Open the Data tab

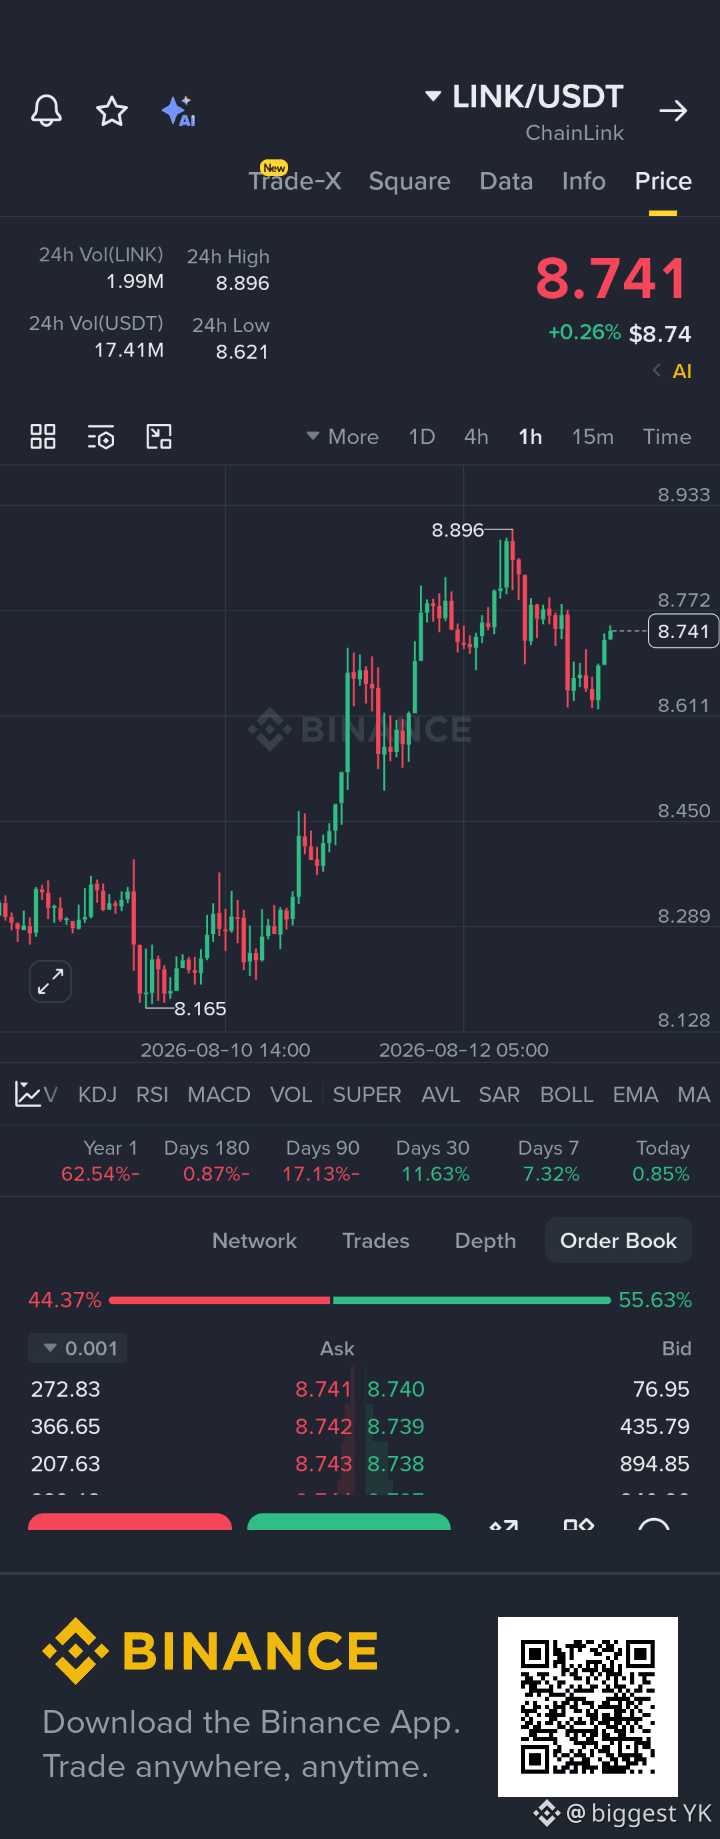[x=506, y=181]
